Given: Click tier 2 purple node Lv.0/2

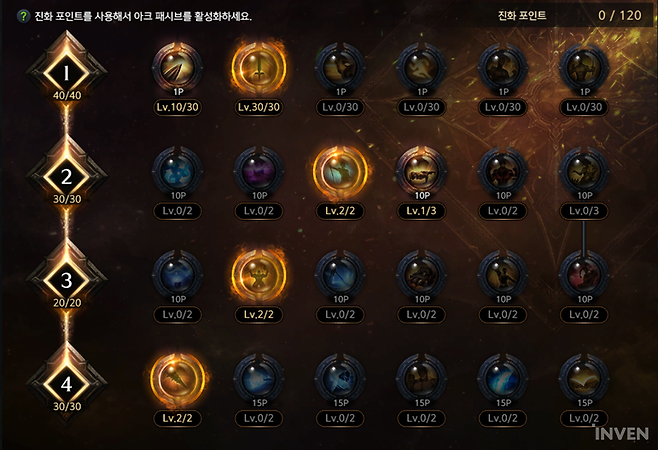Looking at the screenshot, I should pos(258,172).
